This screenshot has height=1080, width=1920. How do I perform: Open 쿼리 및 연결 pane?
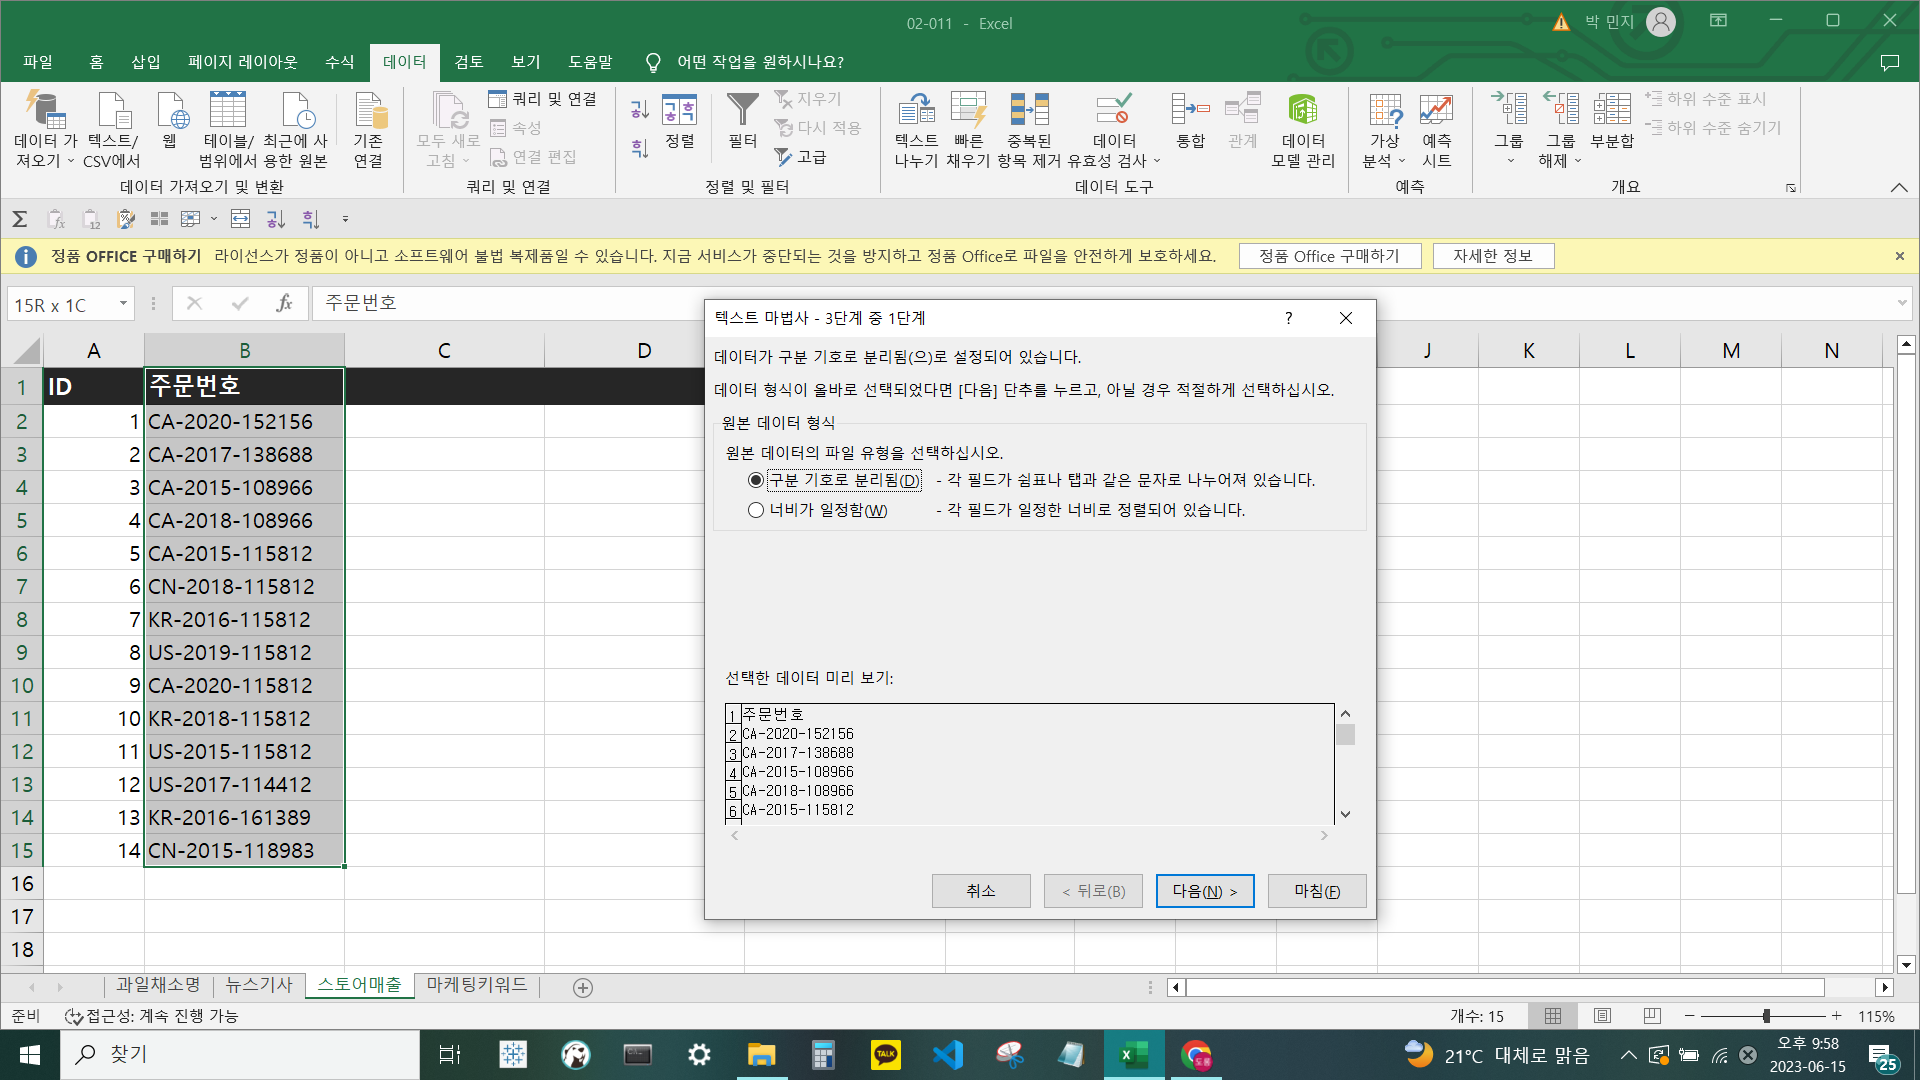(543, 99)
